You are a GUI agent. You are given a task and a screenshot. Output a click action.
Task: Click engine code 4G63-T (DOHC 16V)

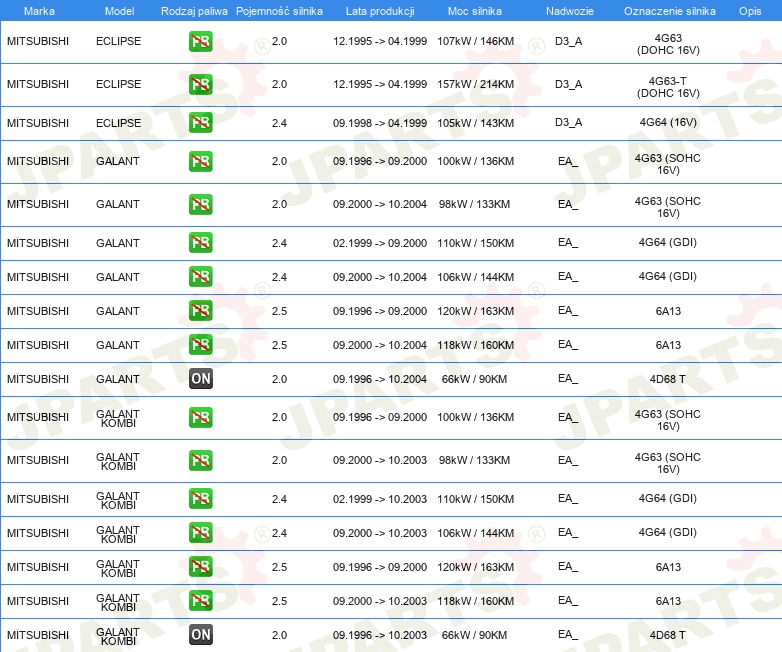coord(668,87)
